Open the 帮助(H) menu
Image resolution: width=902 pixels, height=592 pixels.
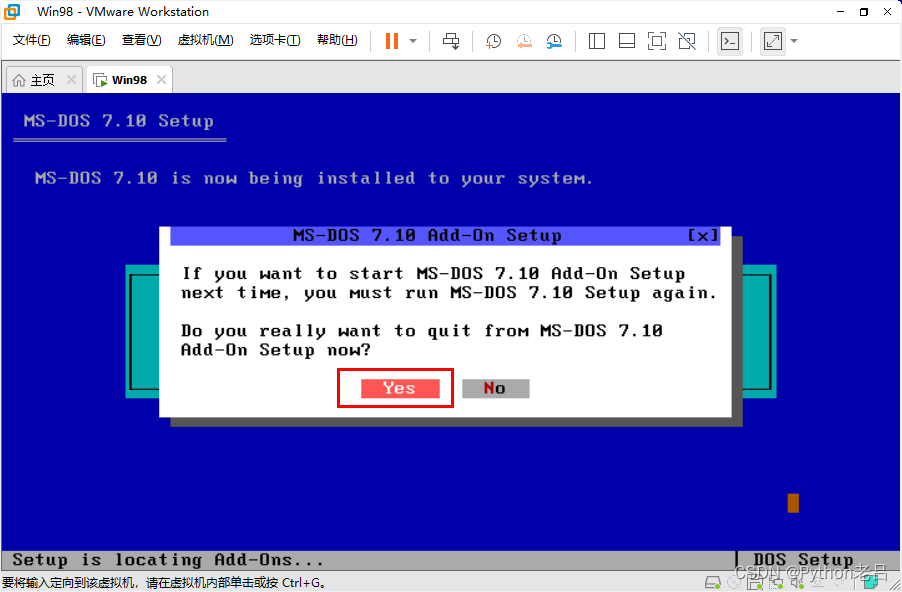(337, 40)
